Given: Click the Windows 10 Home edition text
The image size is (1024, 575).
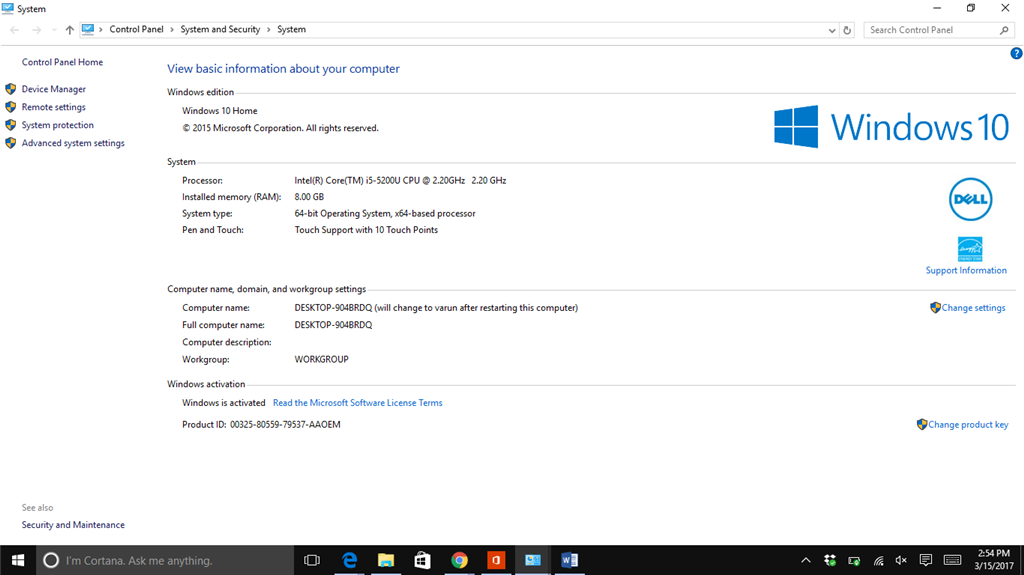Looking at the screenshot, I should (219, 111).
